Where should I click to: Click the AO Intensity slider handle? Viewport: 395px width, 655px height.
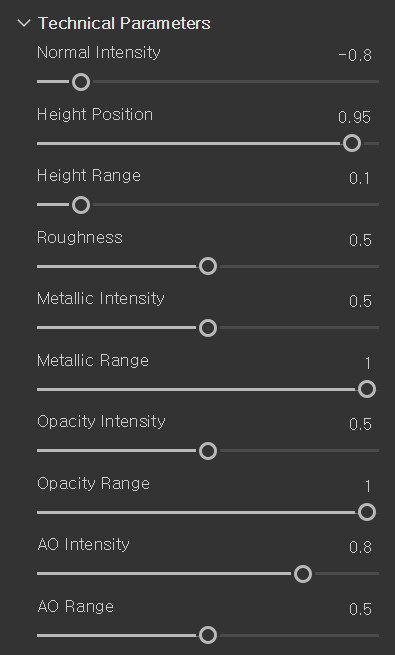coord(303,574)
